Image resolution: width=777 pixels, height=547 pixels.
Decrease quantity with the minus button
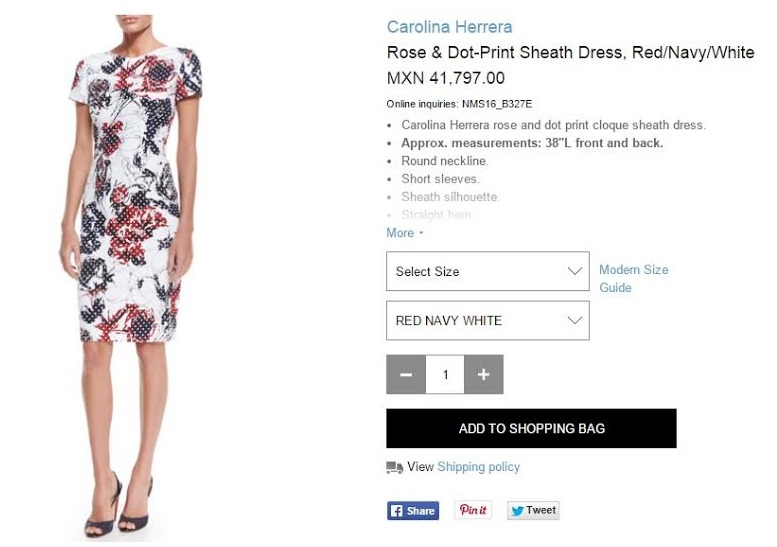click(x=406, y=375)
